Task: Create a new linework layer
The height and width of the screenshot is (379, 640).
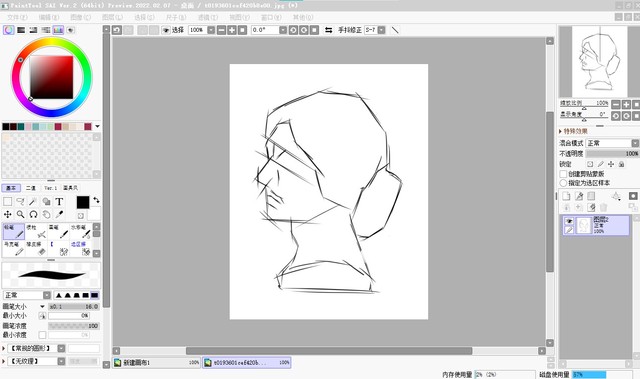Action: click(x=579, y=196)
